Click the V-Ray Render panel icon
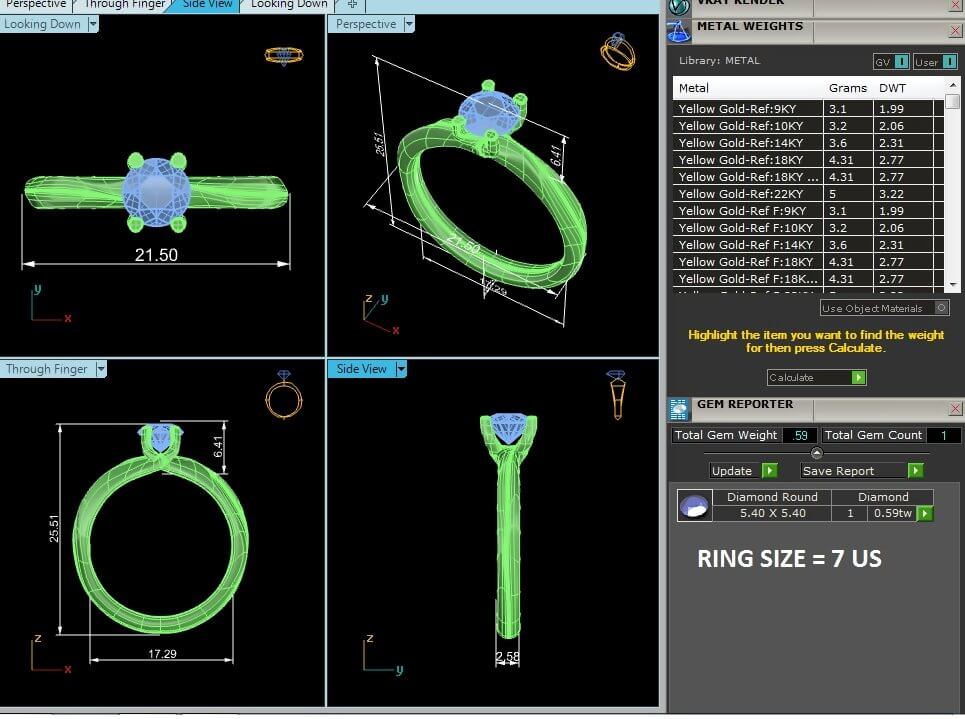This screenshot has width=965, height=719. (x=680, y=6)
